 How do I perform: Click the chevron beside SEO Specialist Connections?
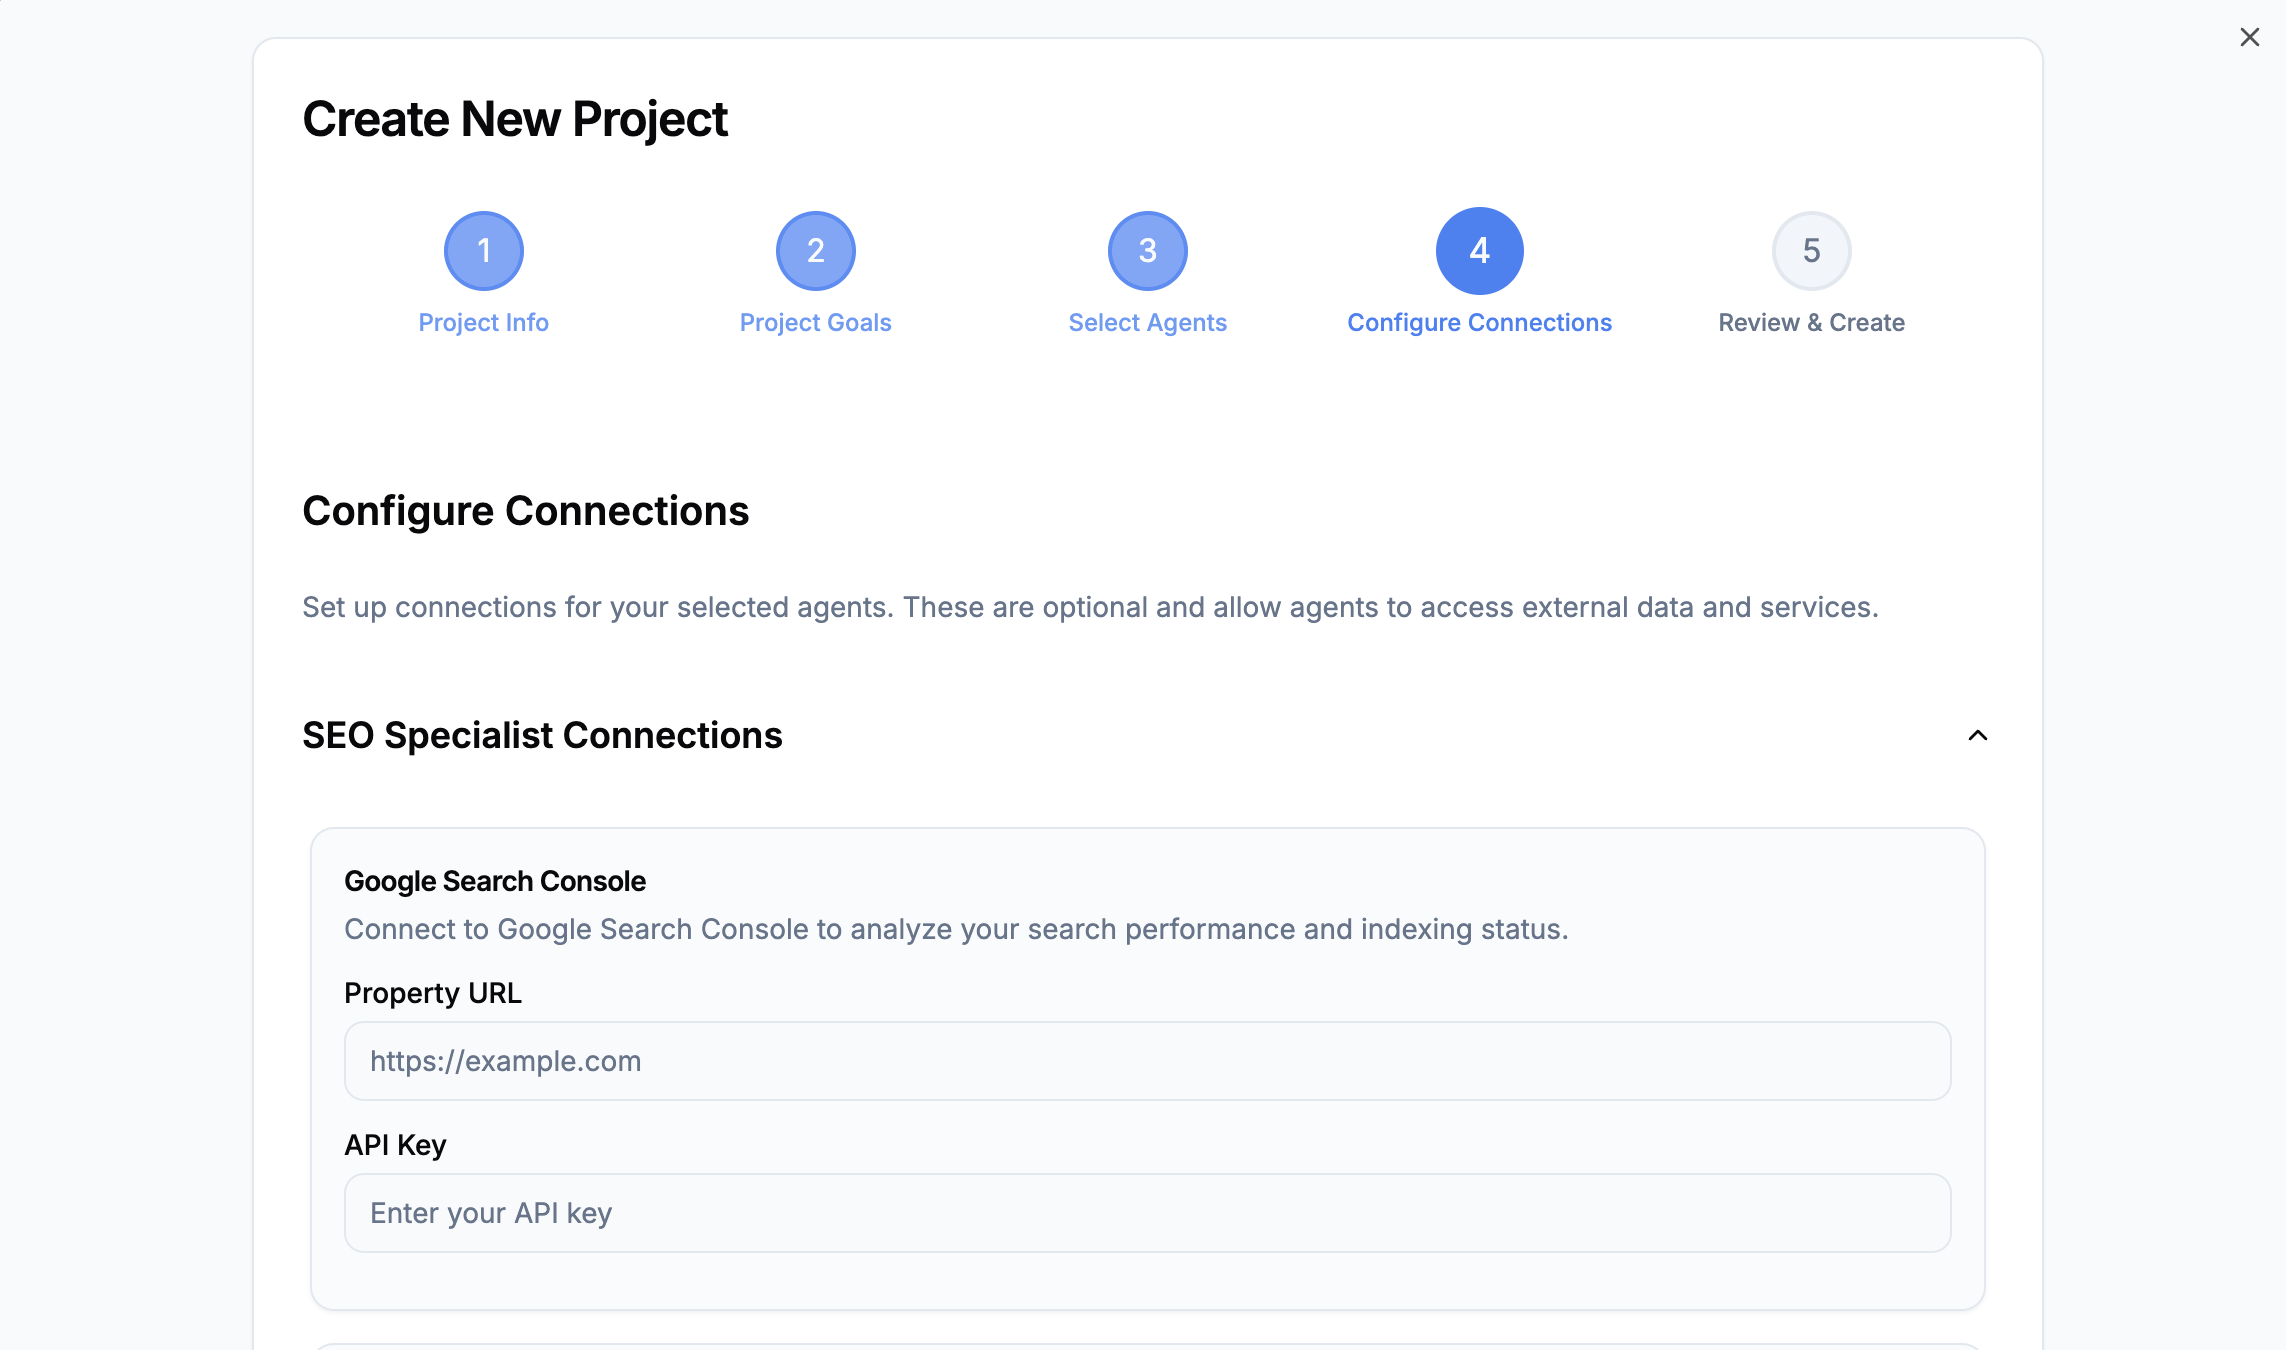(1977, 737)
